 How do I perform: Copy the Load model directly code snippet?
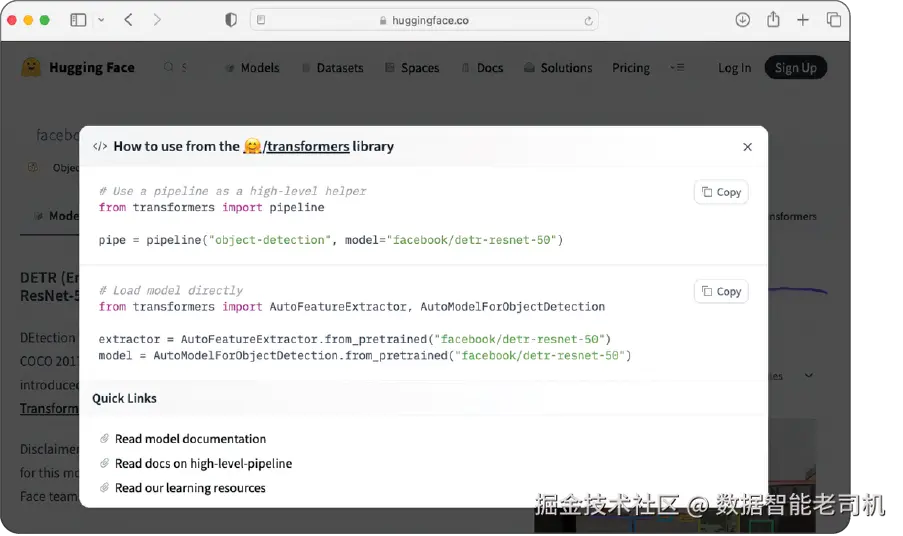click(721, 291)
